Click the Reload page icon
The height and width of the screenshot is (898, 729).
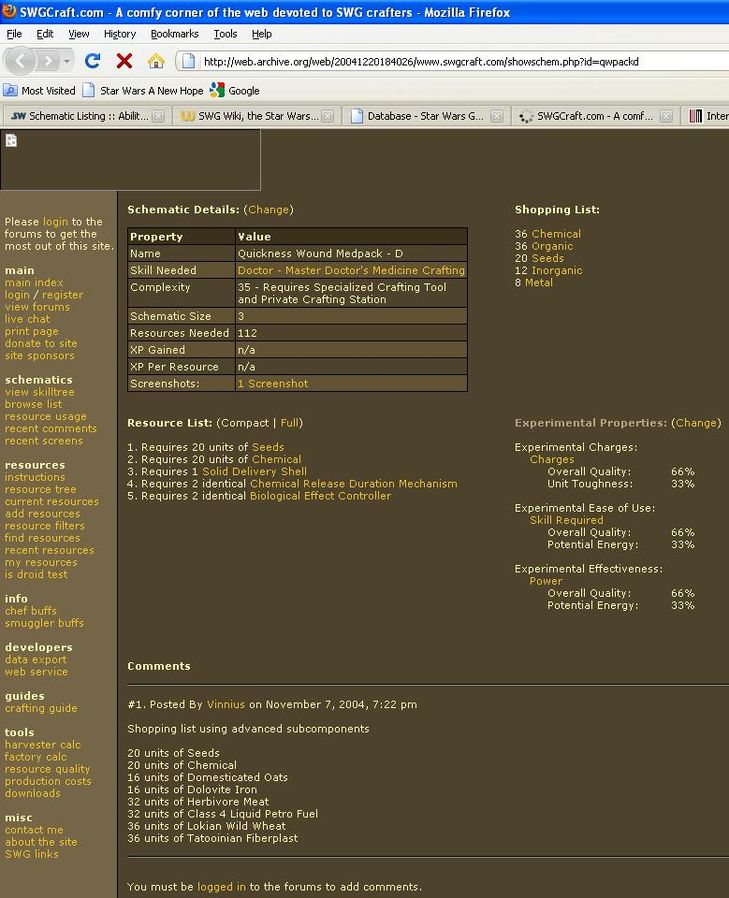point(92,61)
